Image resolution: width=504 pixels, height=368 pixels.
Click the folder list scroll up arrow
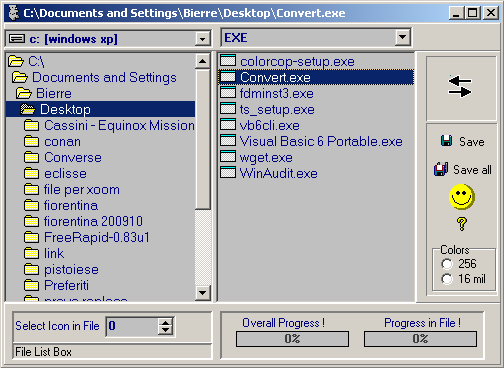point(202,61)
